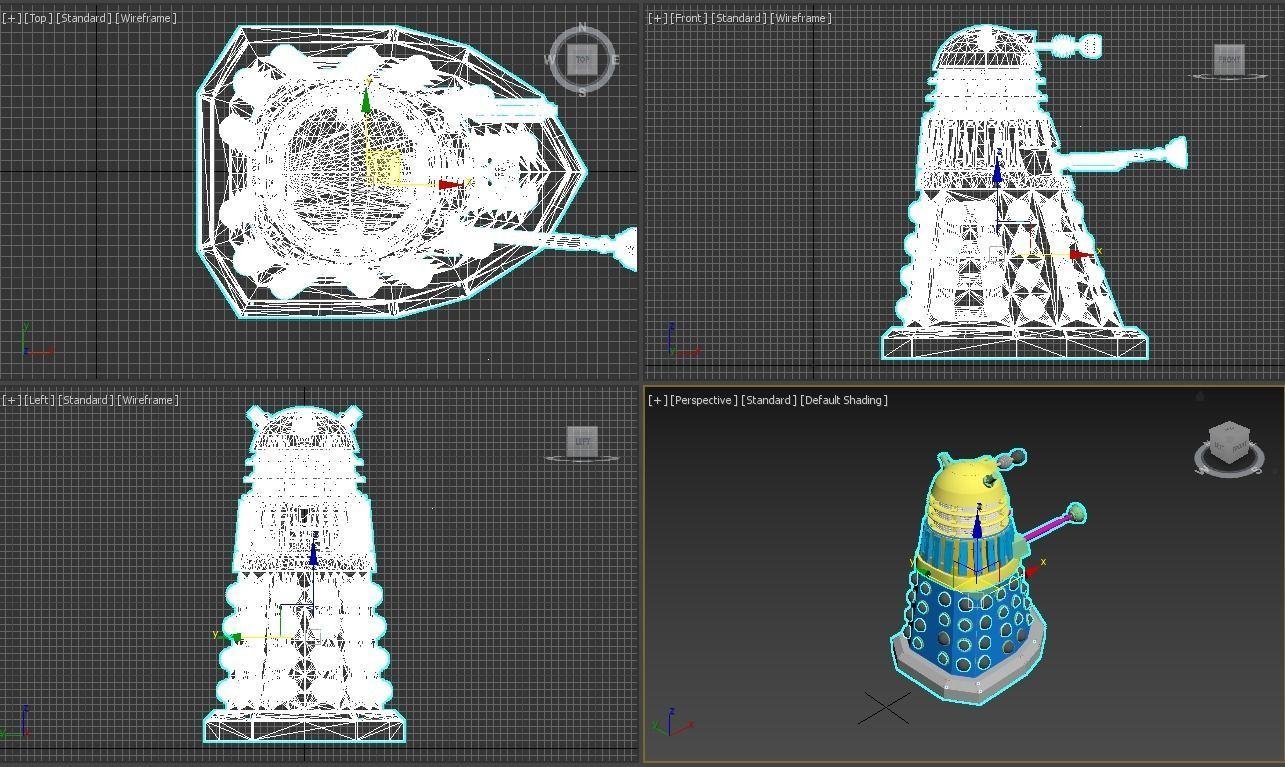
Task: Grab the red X-axis arrow in Perspective viewport
Action: (1032, 569)
